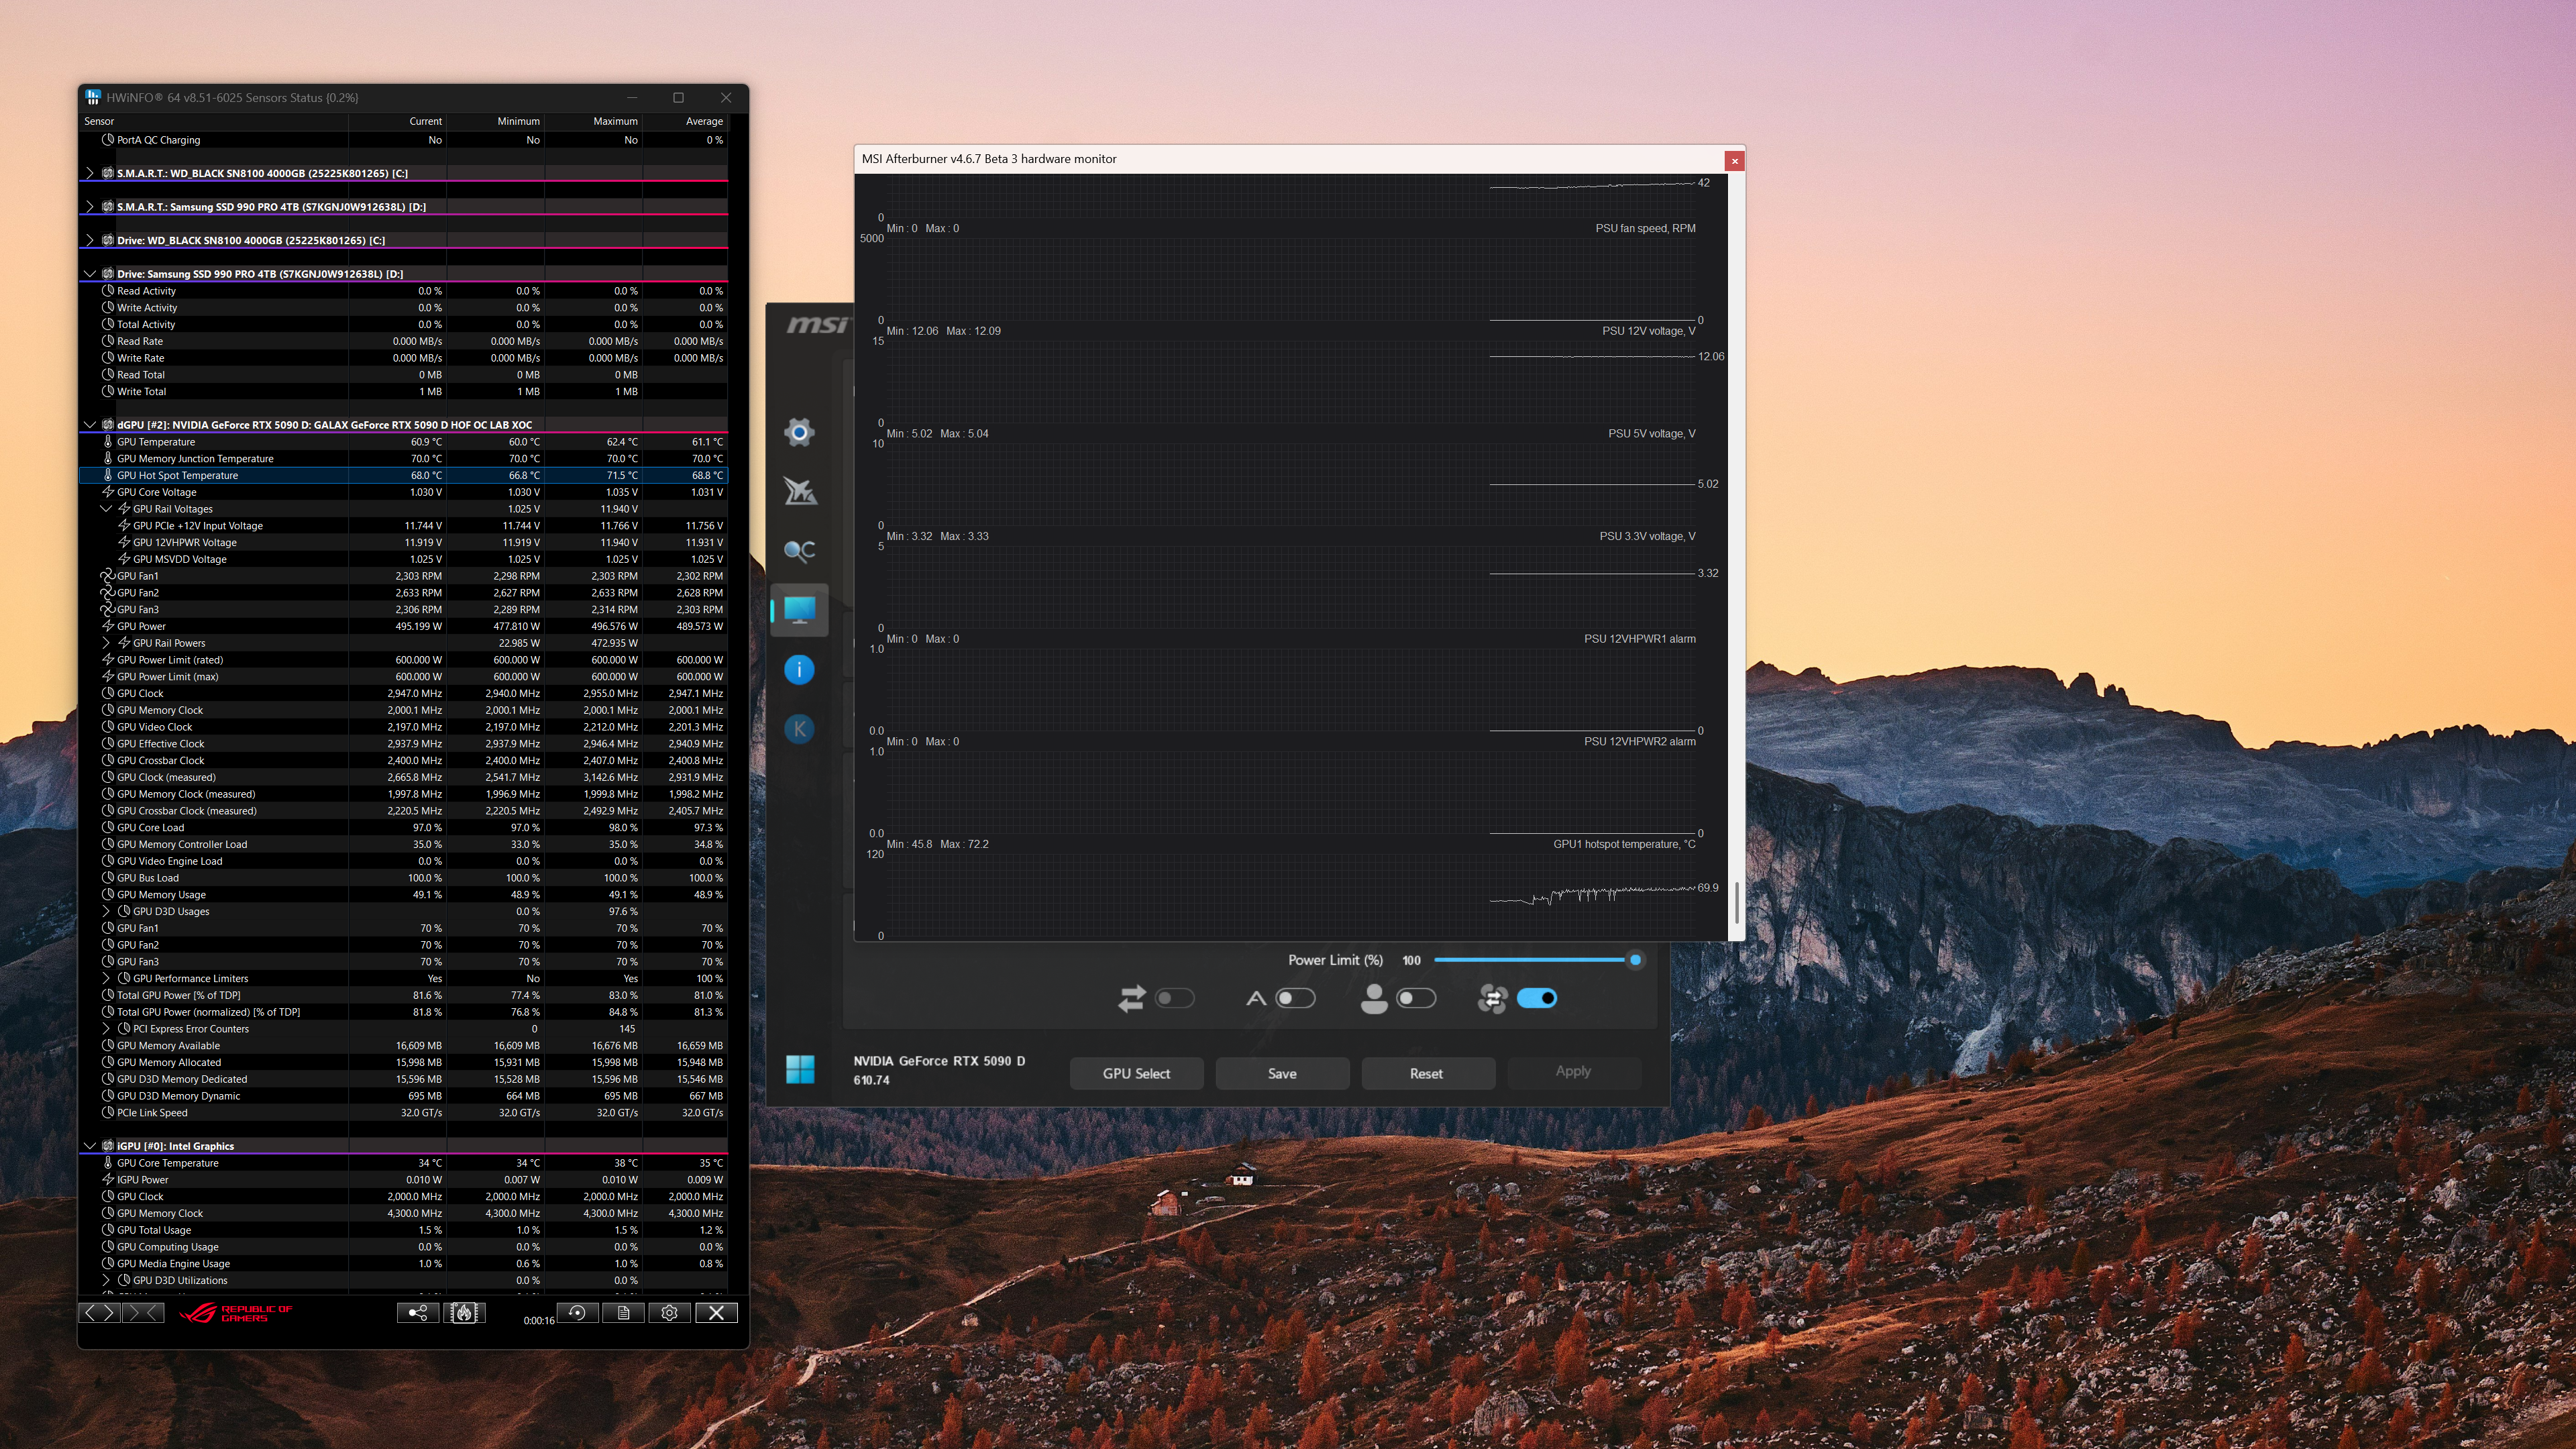This screenshot has width=2576, height=1449.
Task: Click the fan icon on GPU Fan2 RPM row
Action: pos(107,593)
